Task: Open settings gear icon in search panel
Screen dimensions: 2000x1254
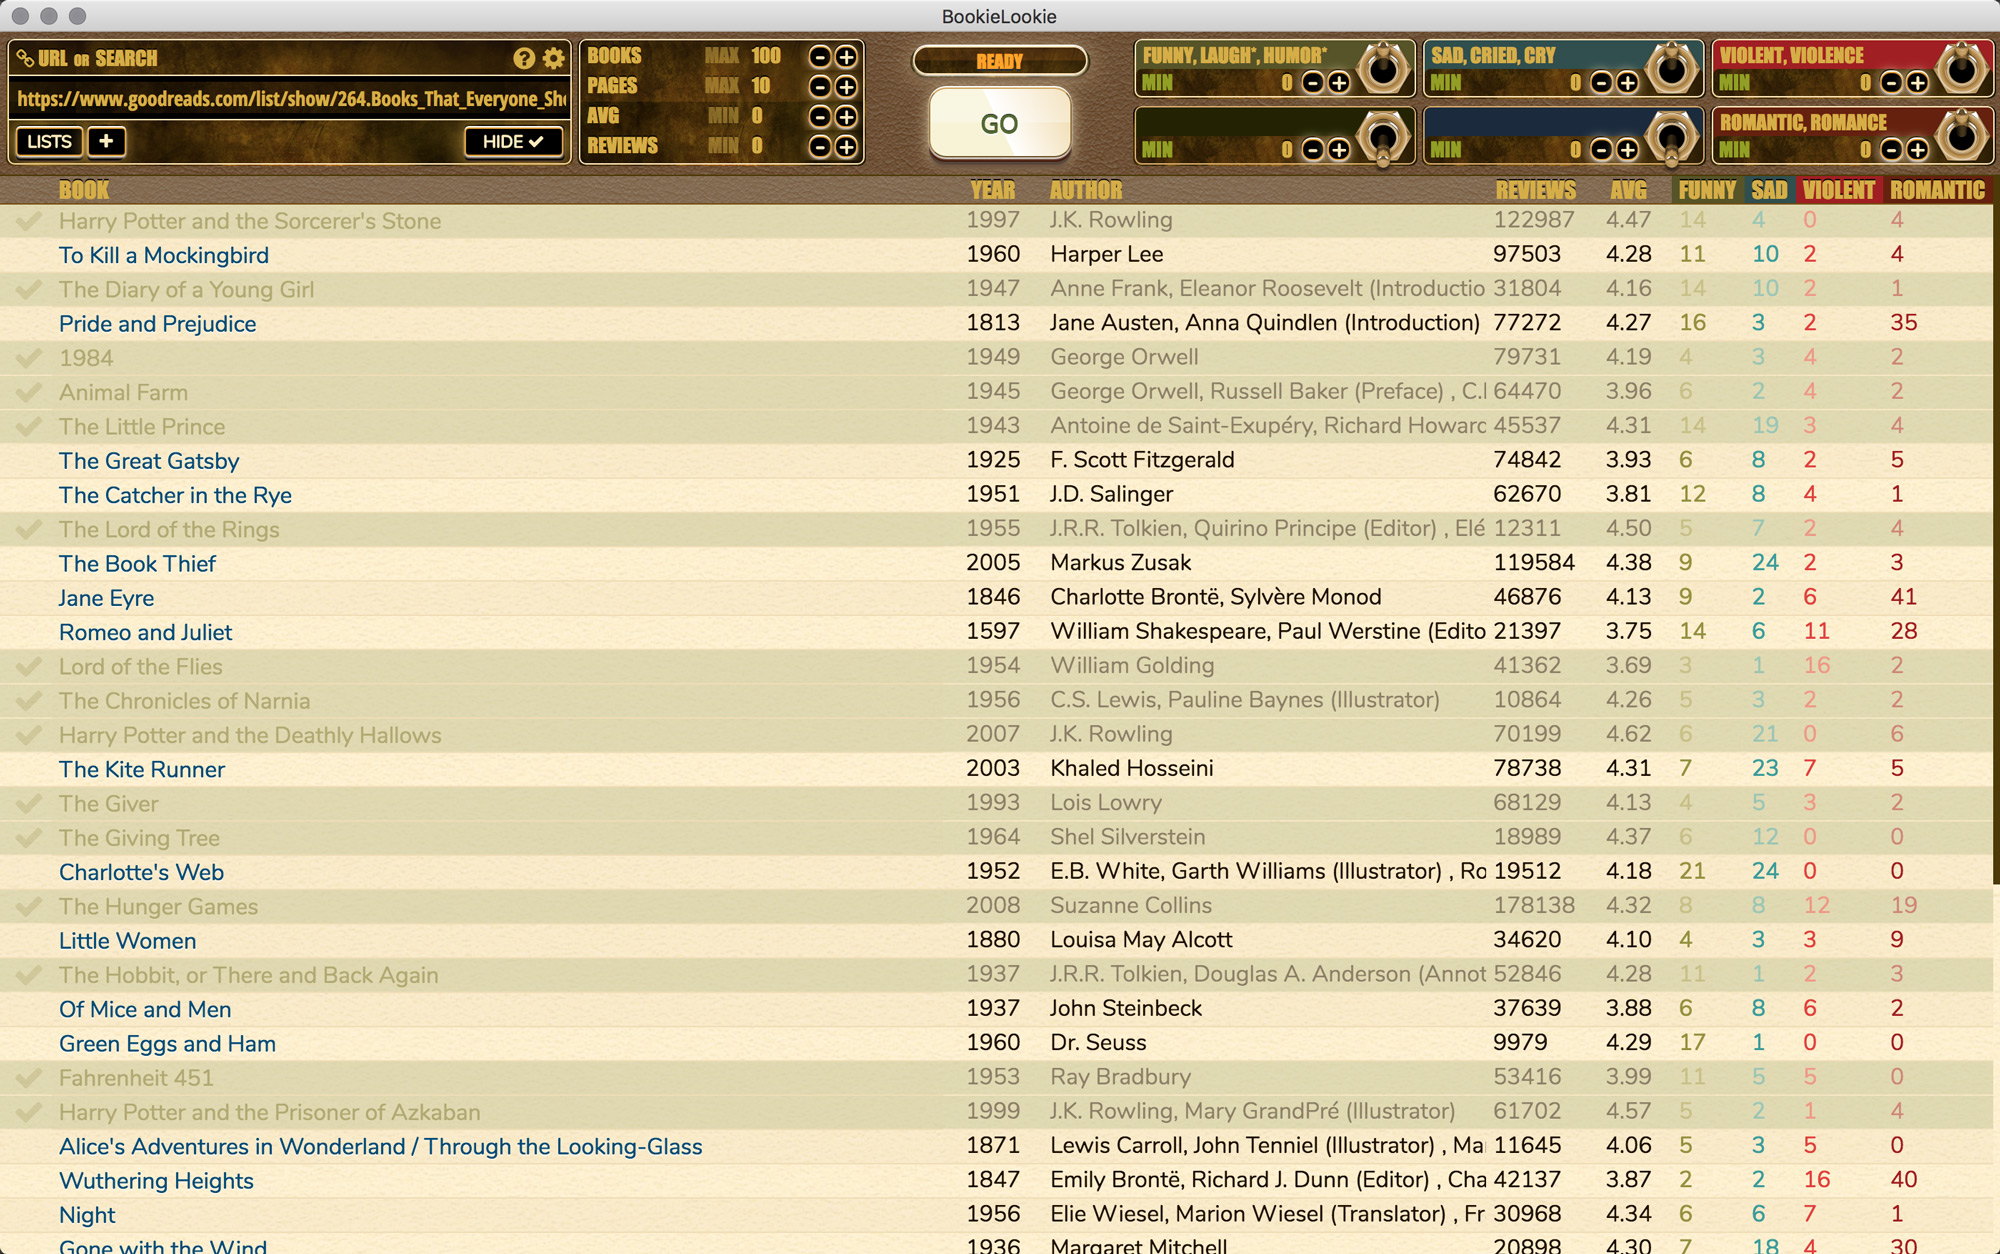Action: tap(553, 58)
